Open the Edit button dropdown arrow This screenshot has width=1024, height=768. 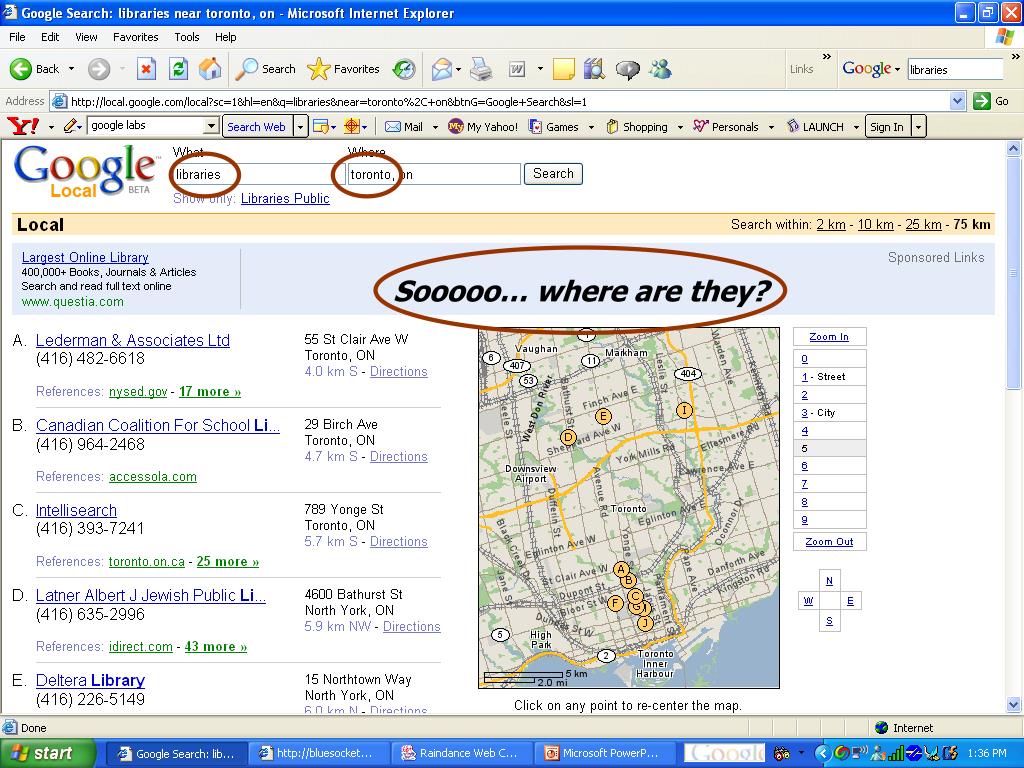coord(540,69)
